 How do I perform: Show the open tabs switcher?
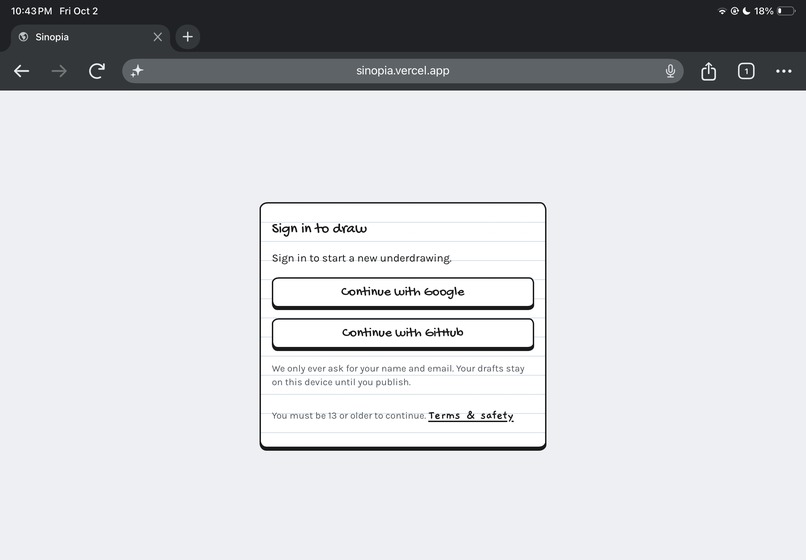pyautogui.click(x=746, y=71)
